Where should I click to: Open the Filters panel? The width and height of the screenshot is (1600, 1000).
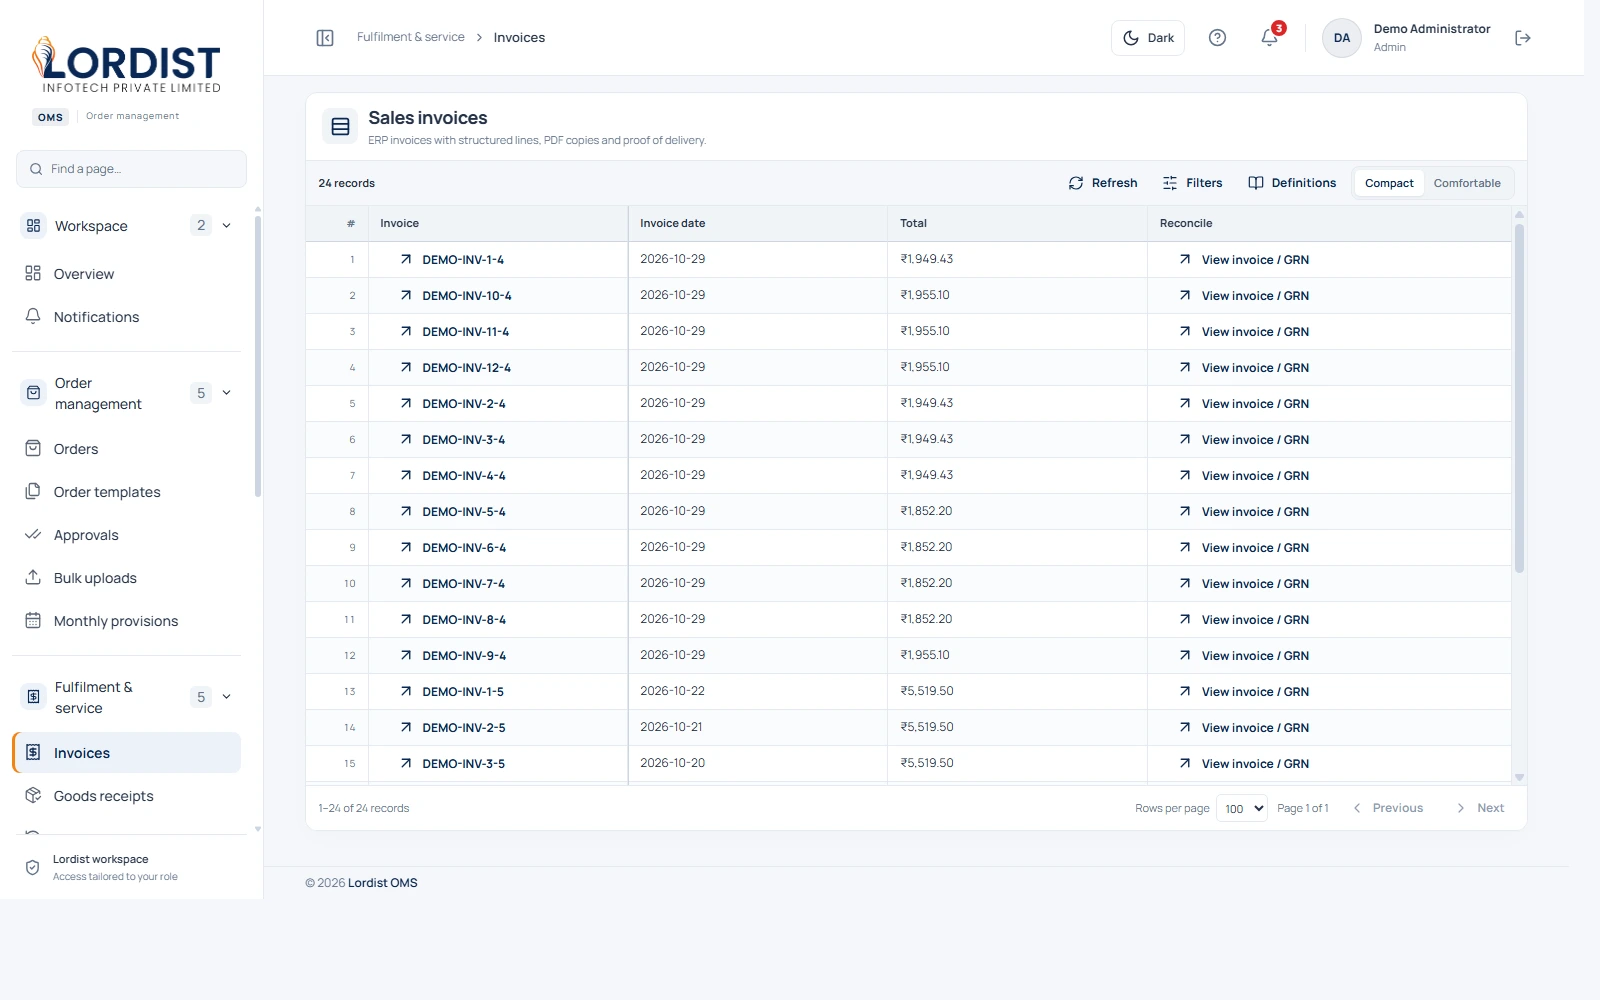click(x=1192, y=183)
